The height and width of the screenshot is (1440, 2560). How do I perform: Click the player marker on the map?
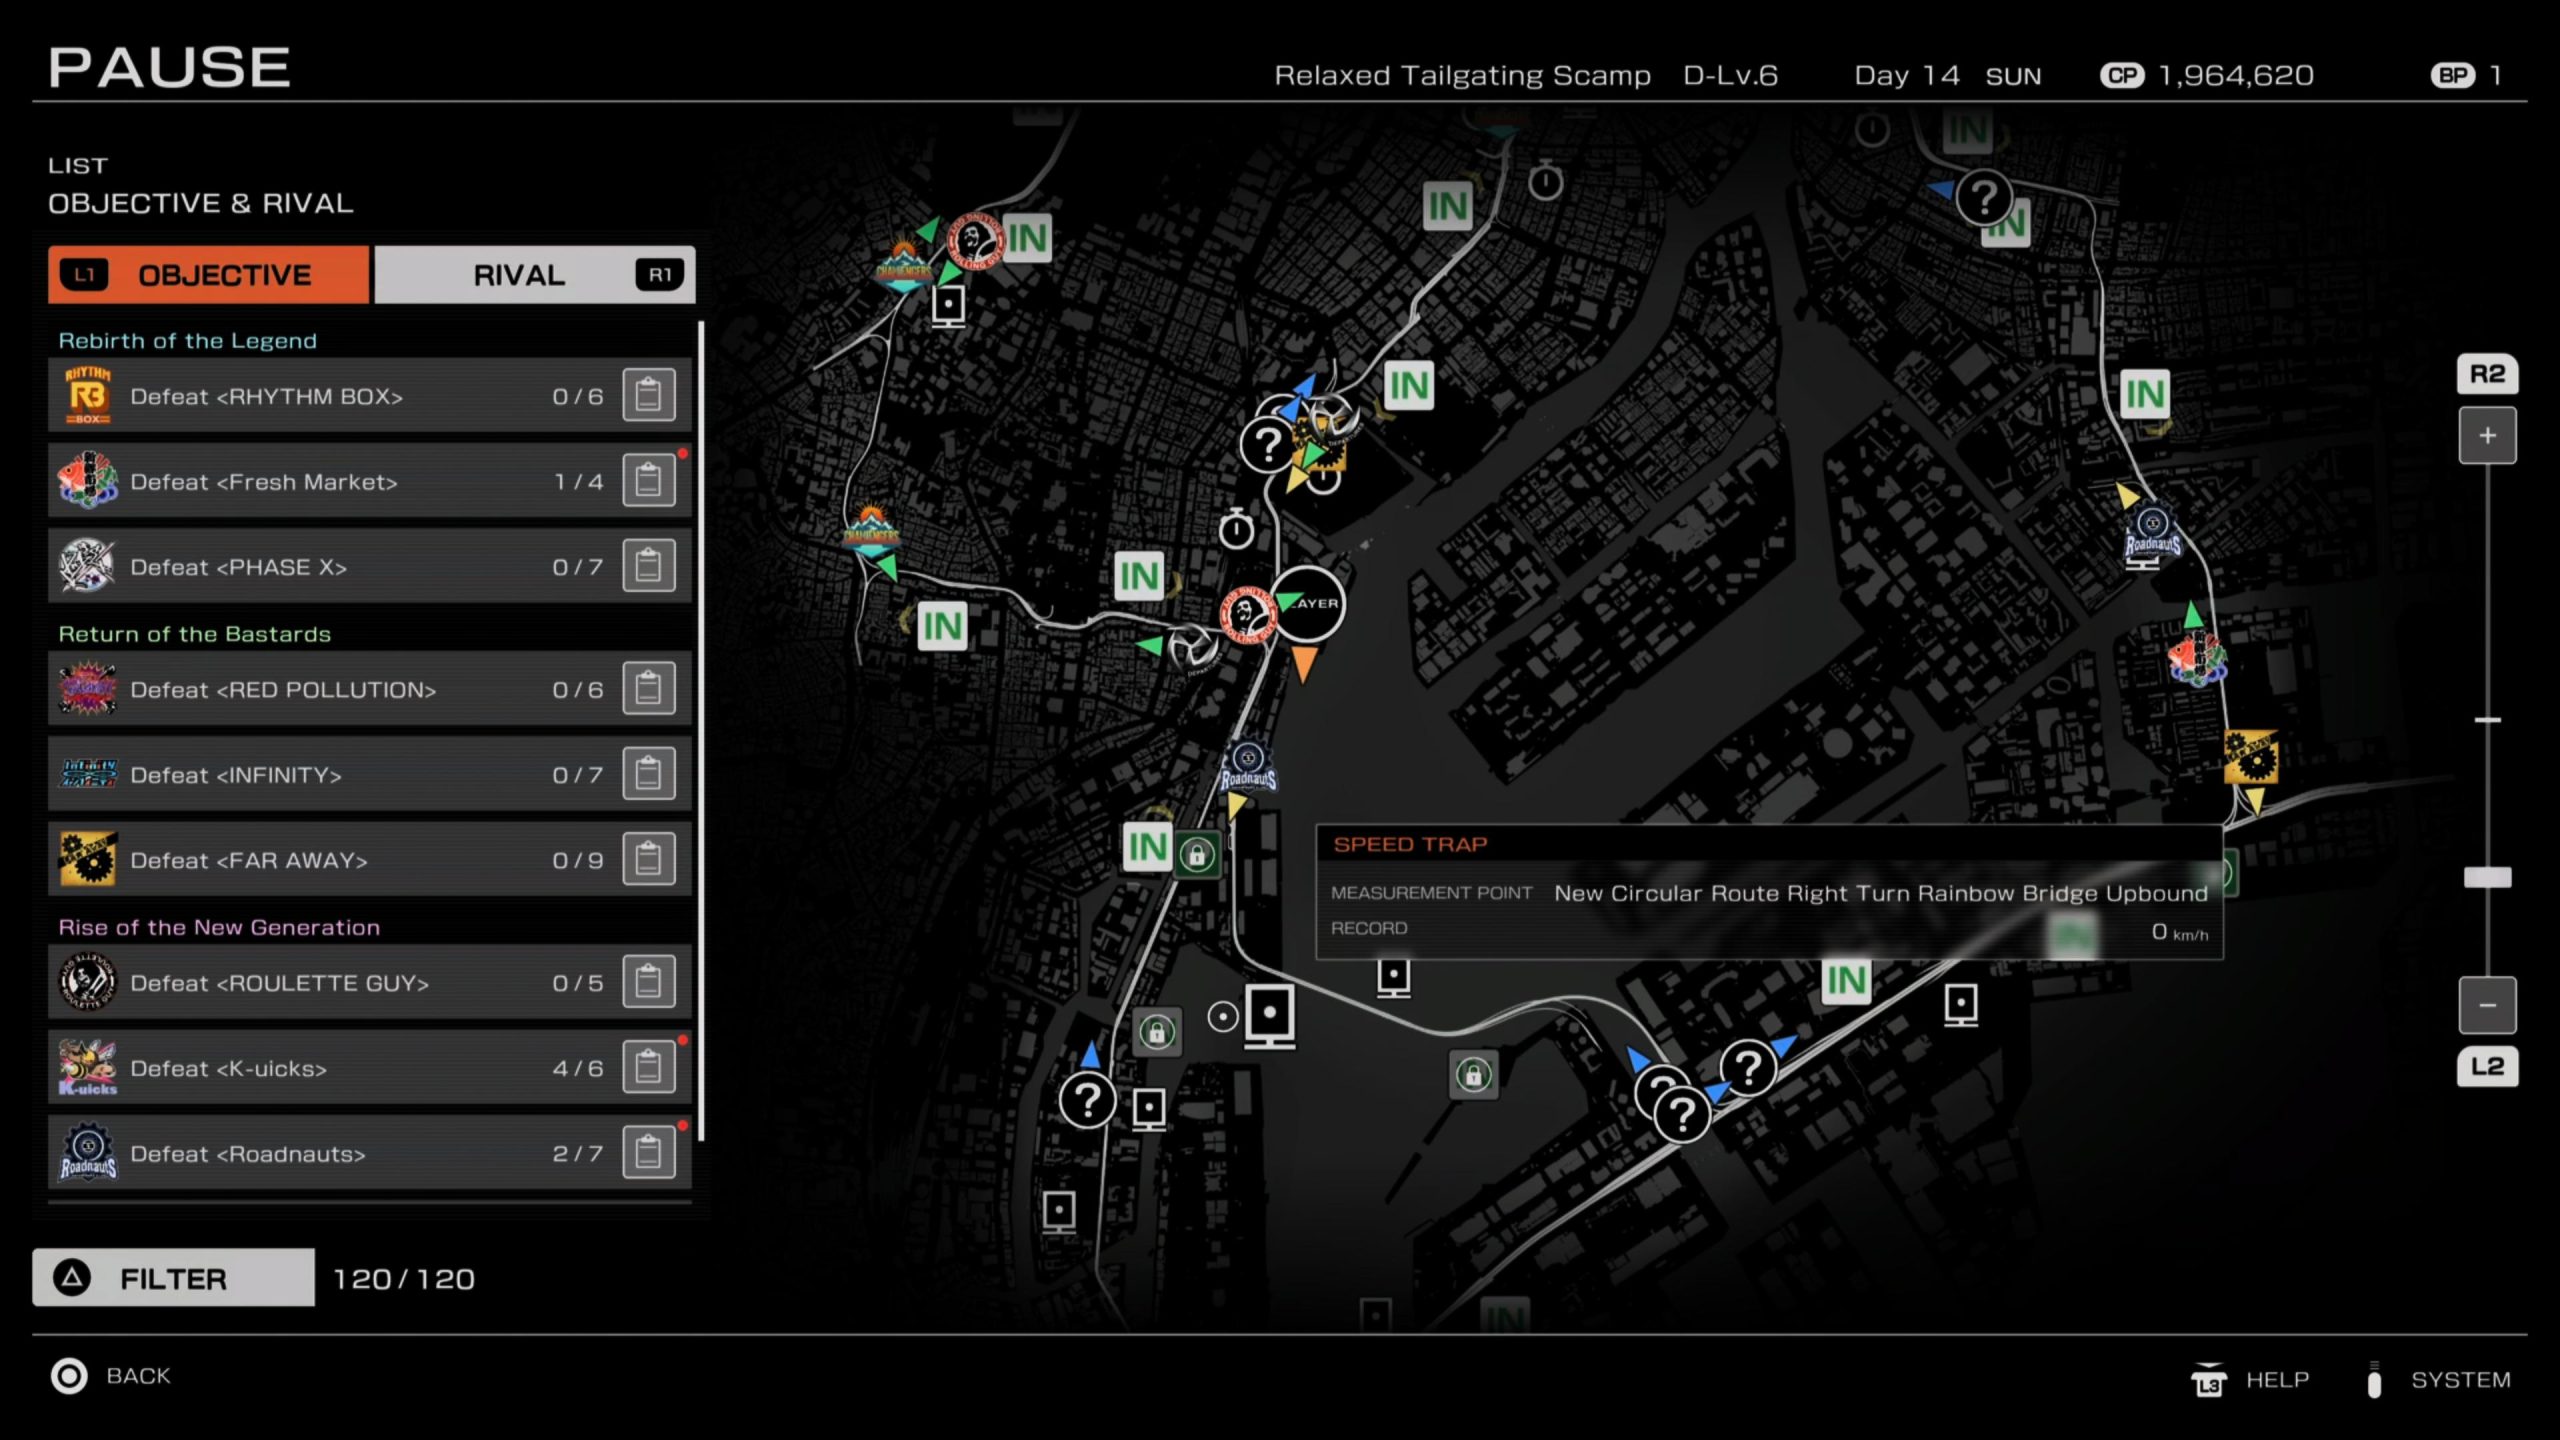pos(1307,604)
